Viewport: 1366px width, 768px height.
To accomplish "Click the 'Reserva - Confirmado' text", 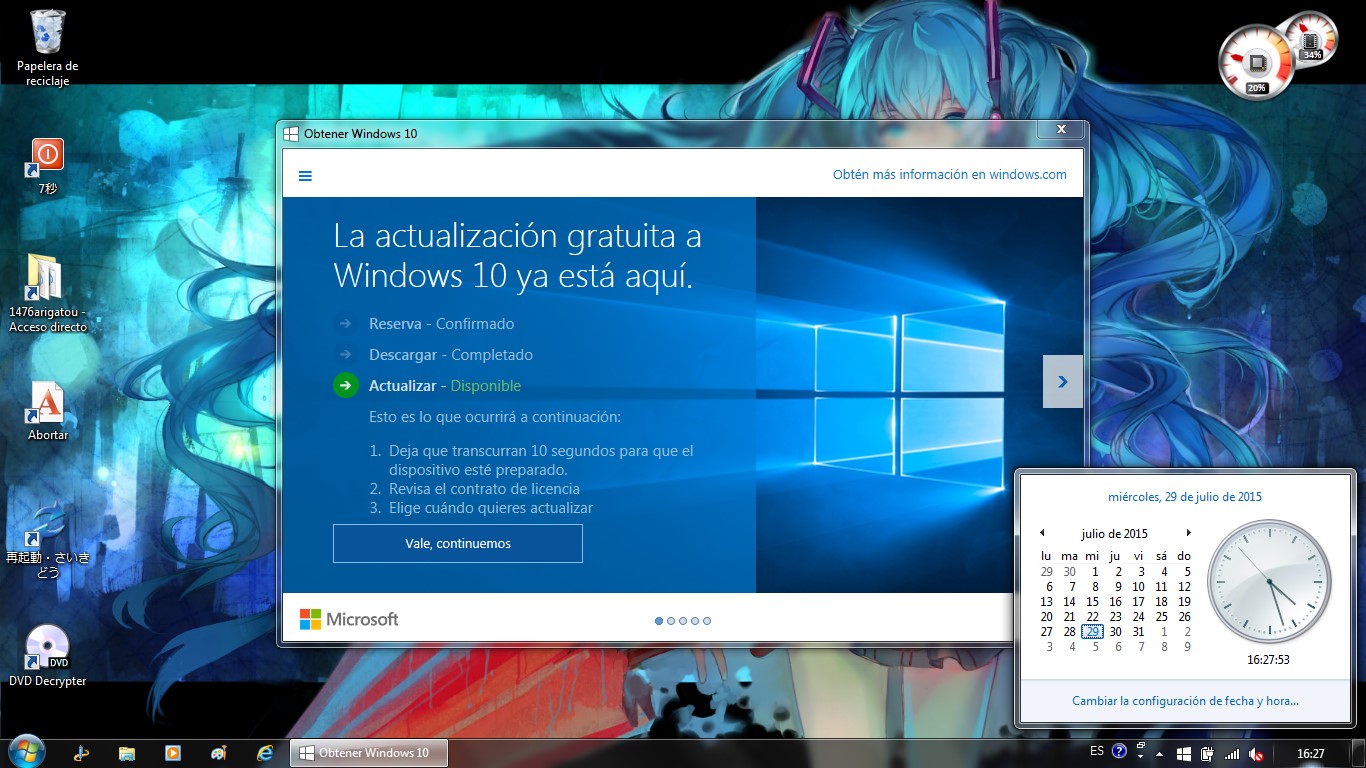I will coord(441,323).
